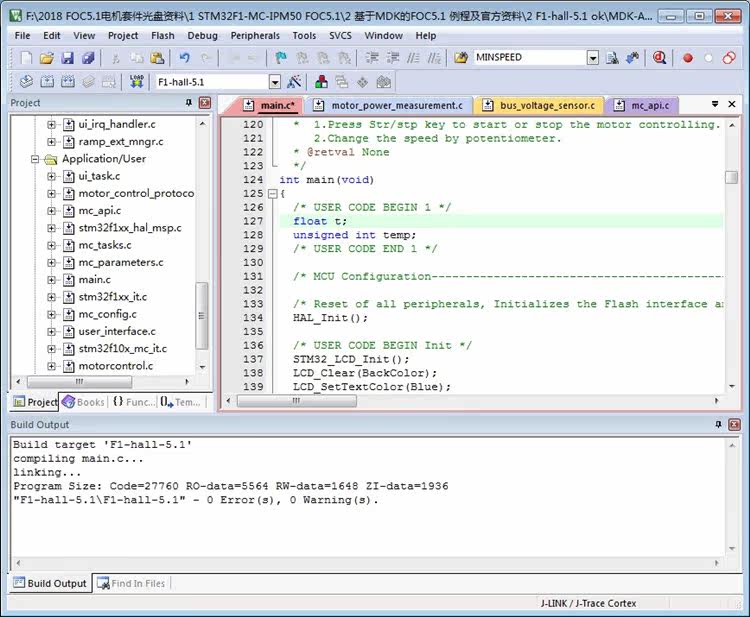750x617 pixels.
Task: Open the F1-hall-5.1 target dropdown arrow
Action: [275, 82]
